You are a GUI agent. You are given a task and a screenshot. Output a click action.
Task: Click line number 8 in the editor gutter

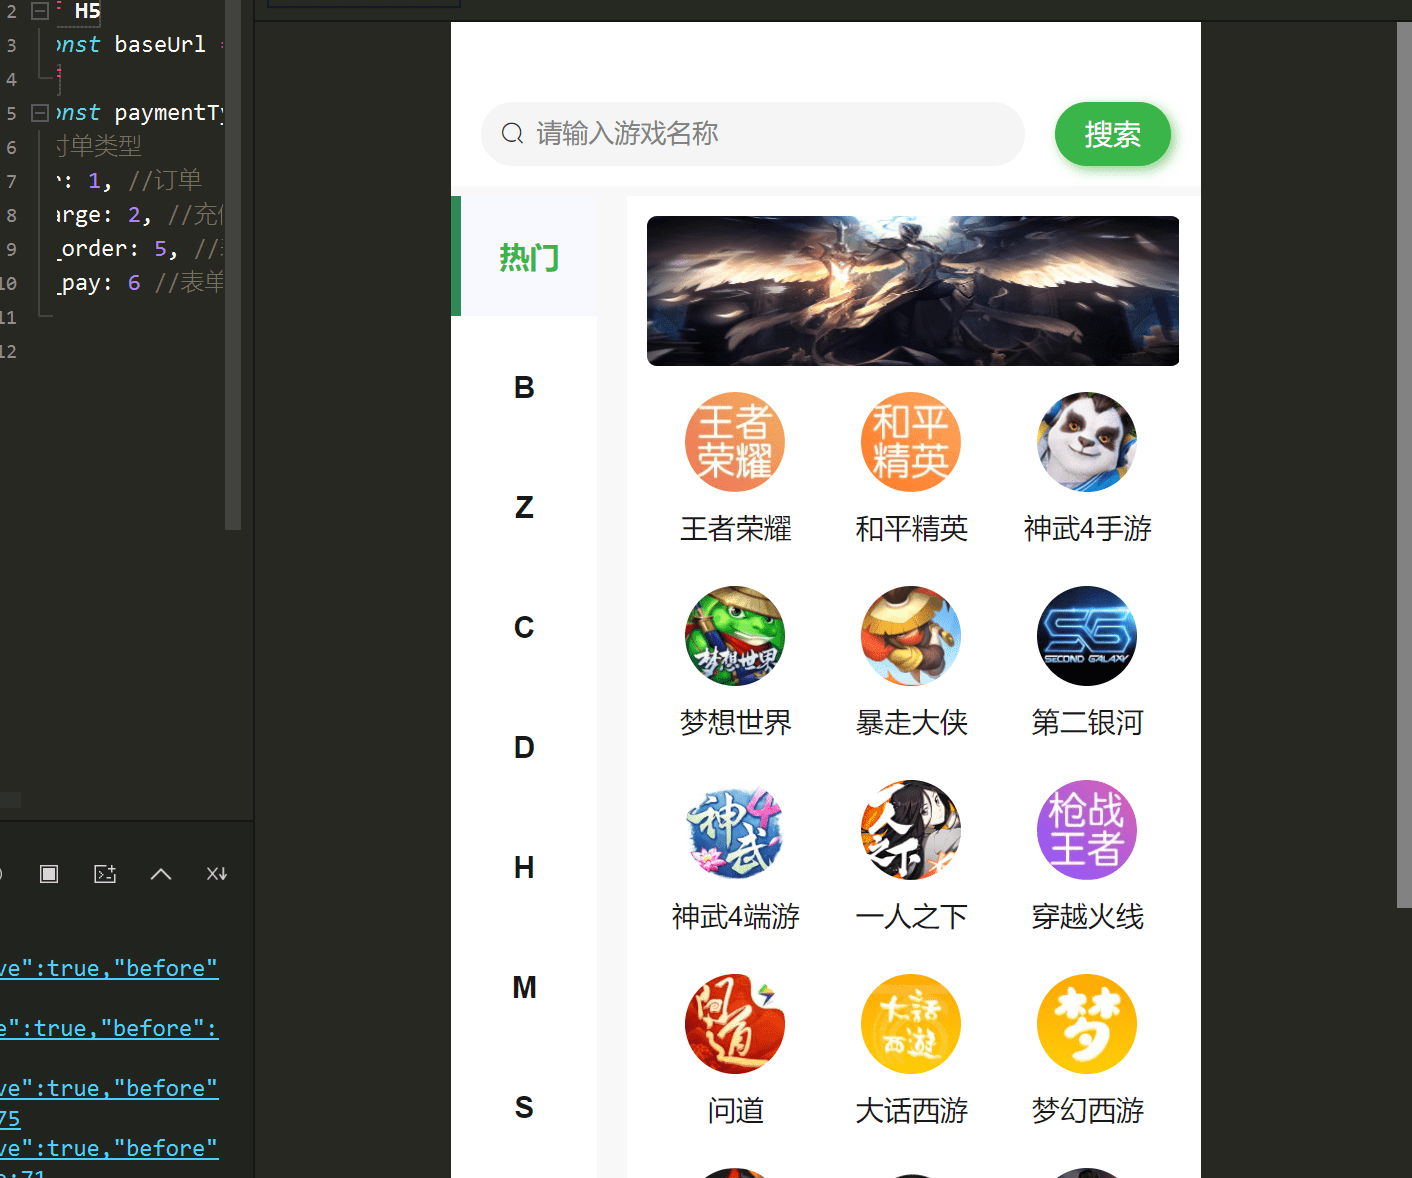click(x=11, y=215)
